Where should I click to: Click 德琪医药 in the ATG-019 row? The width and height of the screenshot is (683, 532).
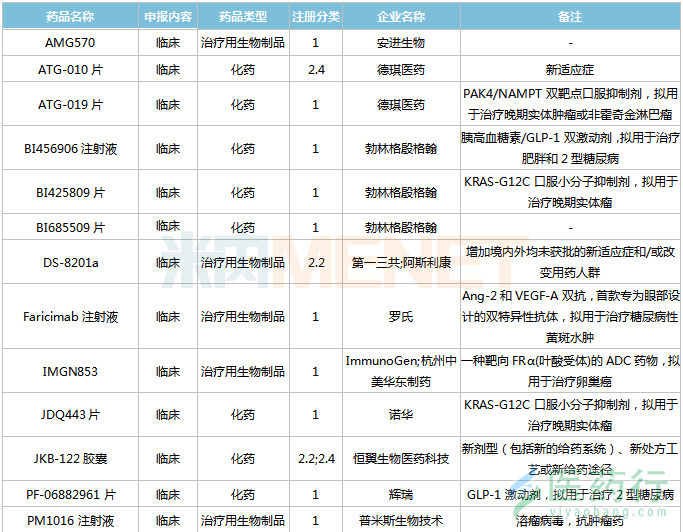(401, 105)
